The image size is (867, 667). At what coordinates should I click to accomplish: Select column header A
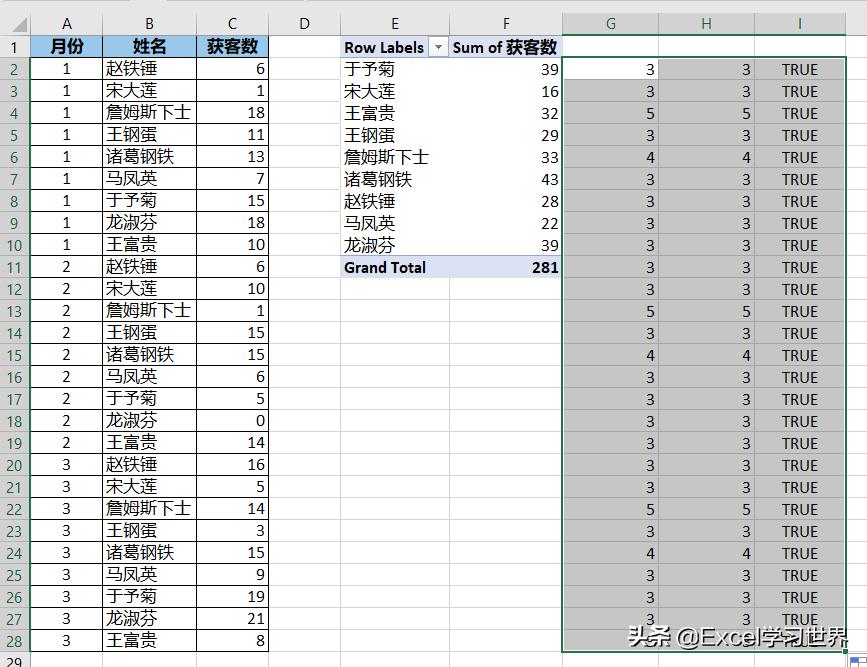tap(67, 22)
